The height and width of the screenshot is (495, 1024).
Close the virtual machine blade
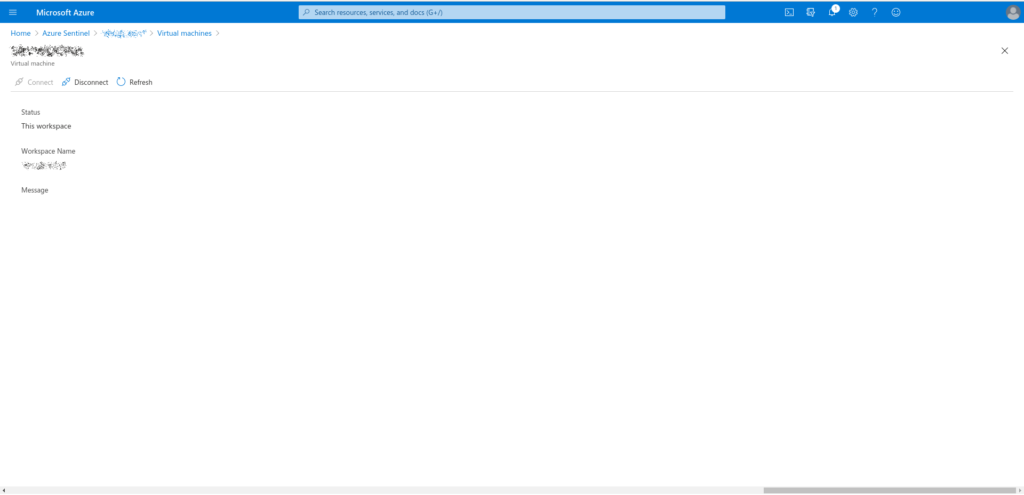pos(1004,50)
